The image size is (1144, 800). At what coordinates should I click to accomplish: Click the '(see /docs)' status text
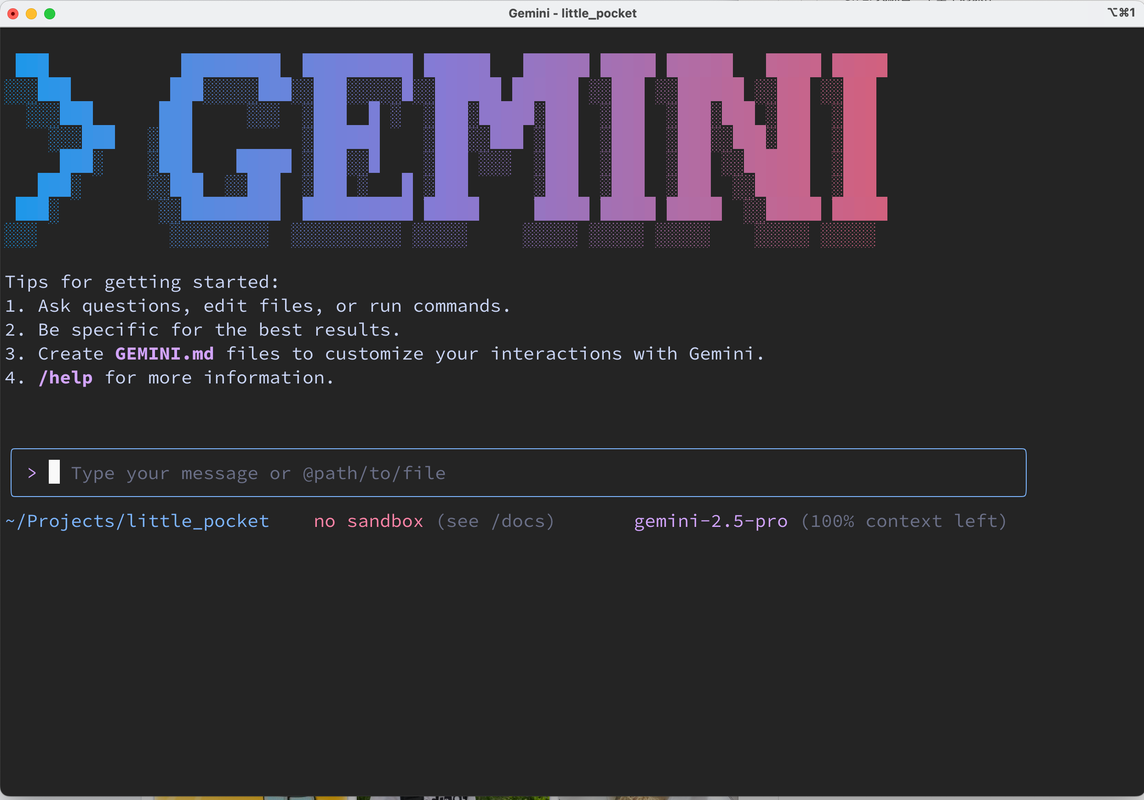pyautogui.click(x=495, y=521)
